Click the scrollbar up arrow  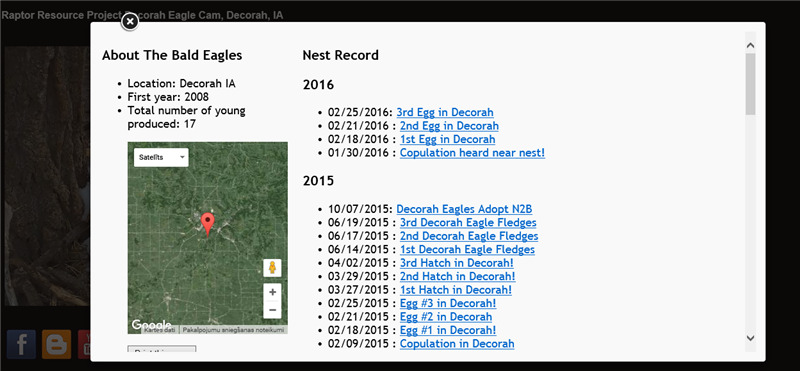point(750,45)
